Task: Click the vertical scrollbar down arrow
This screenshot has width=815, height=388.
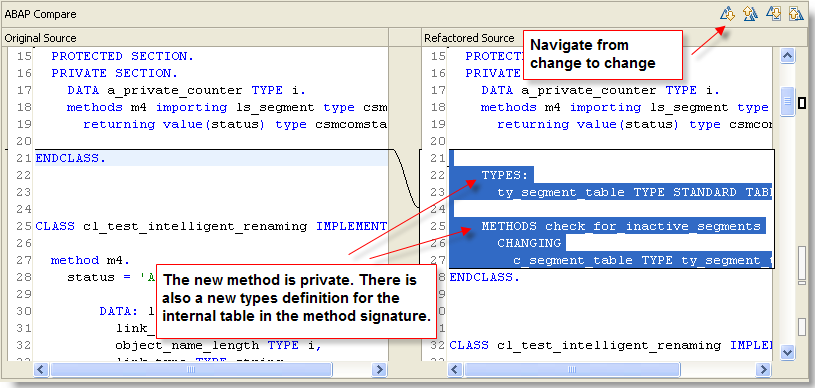Action: click(x=788, y=352)
